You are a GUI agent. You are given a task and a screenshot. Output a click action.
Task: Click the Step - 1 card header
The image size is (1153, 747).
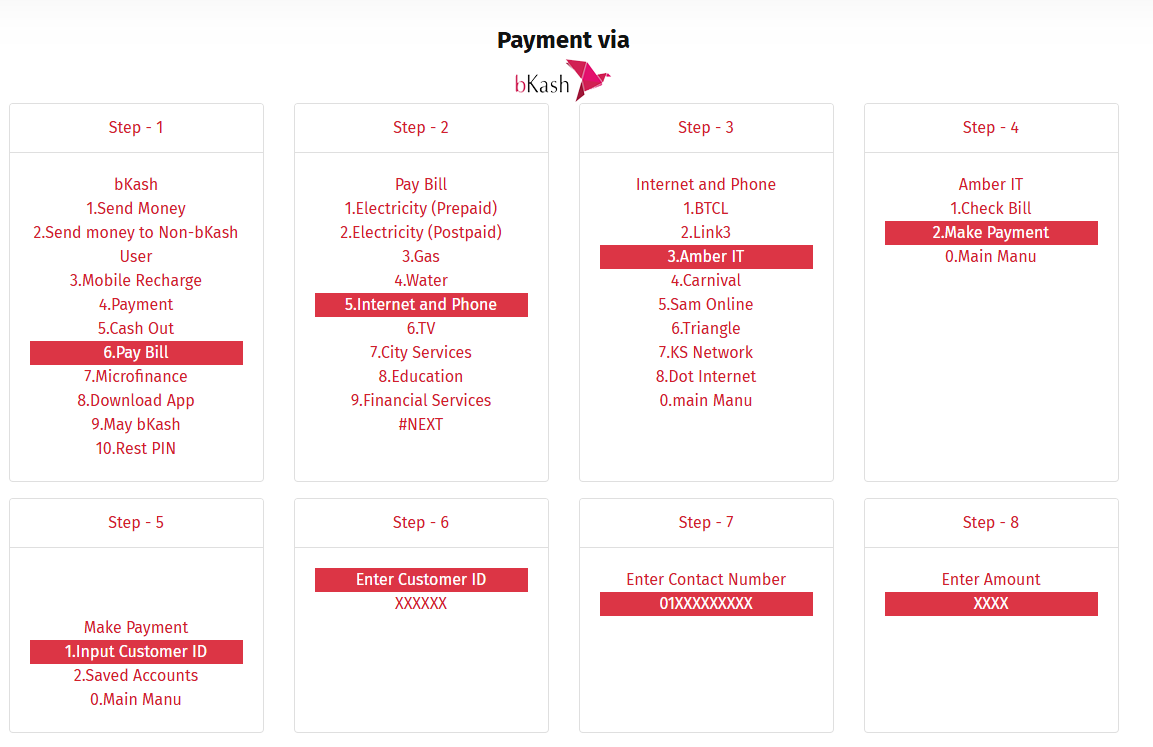pos(136,128)
